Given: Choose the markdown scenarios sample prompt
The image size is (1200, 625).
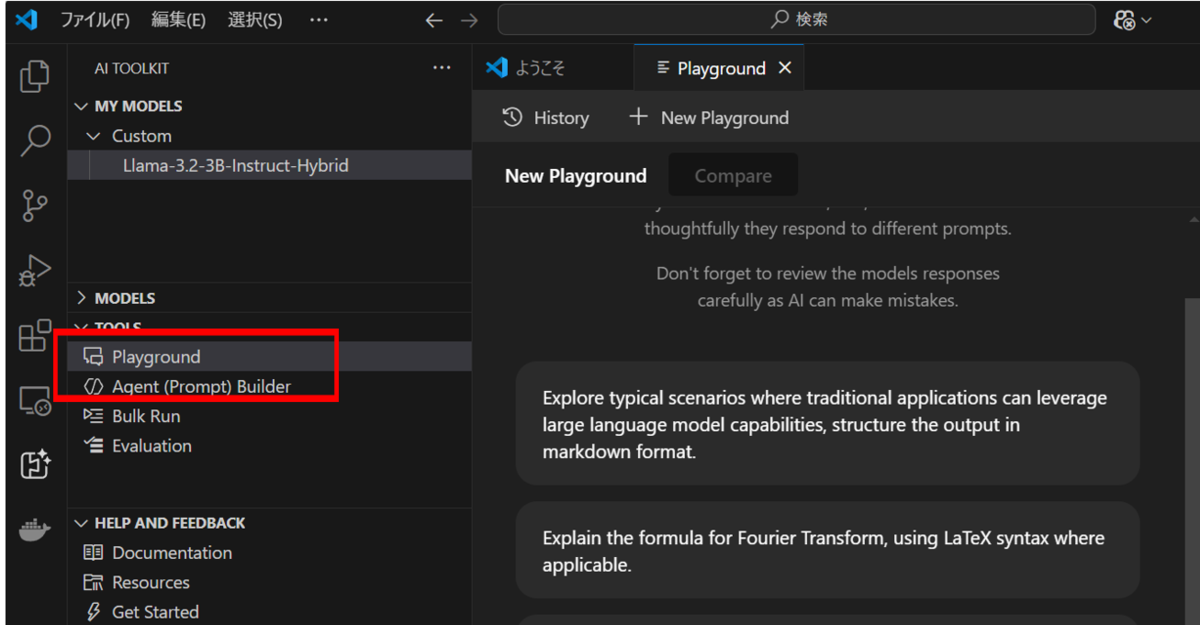Looking at the screenshot, I should coord(828,424).
